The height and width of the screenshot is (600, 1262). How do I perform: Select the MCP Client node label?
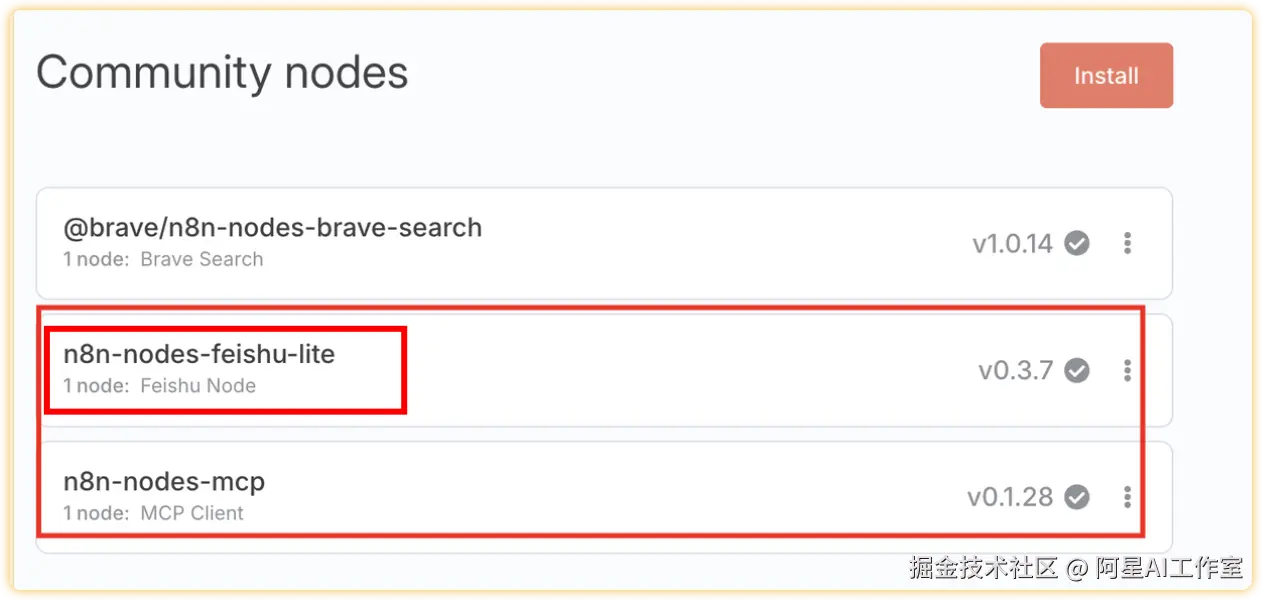point(192,513)
